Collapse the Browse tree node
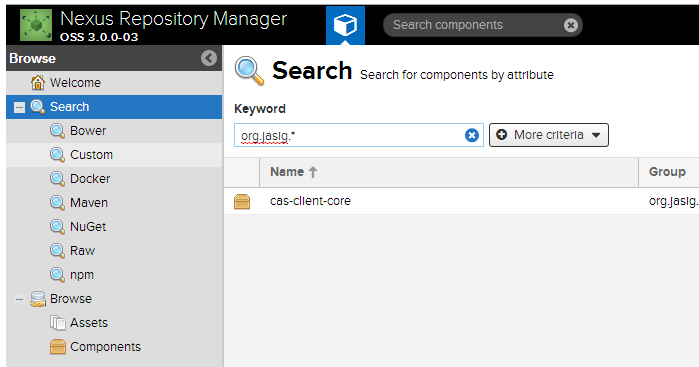 [x=19, y=299]
